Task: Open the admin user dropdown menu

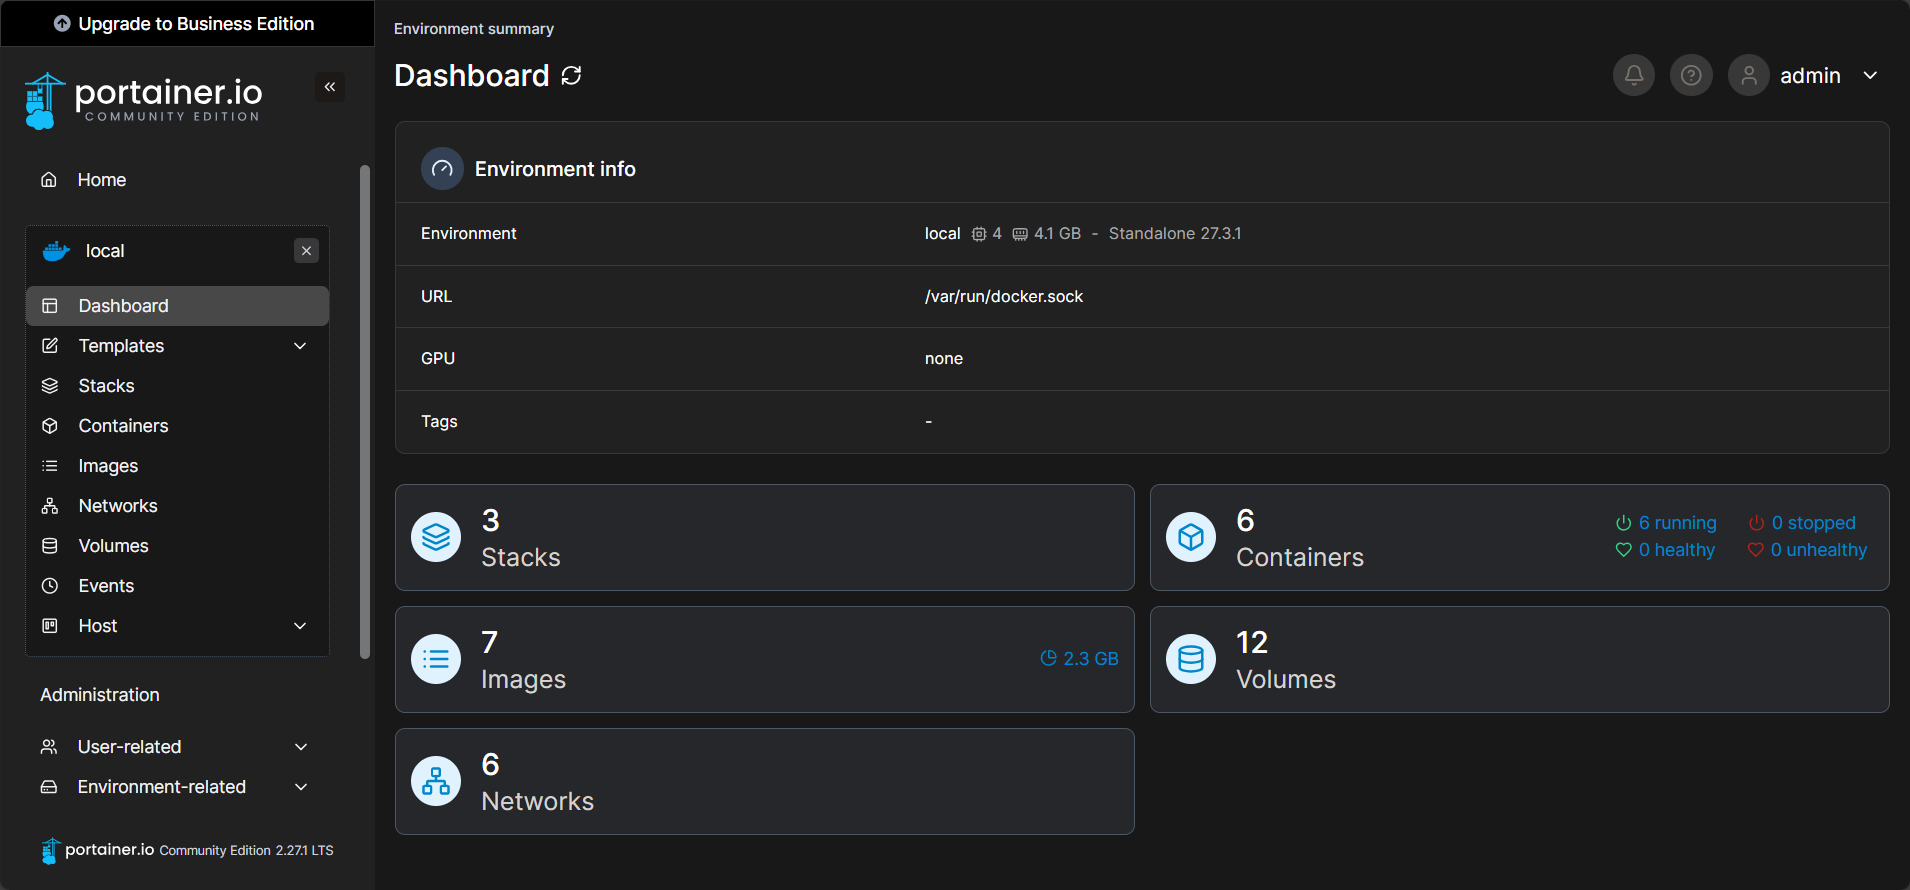Action: click(x=1869, y=76)
